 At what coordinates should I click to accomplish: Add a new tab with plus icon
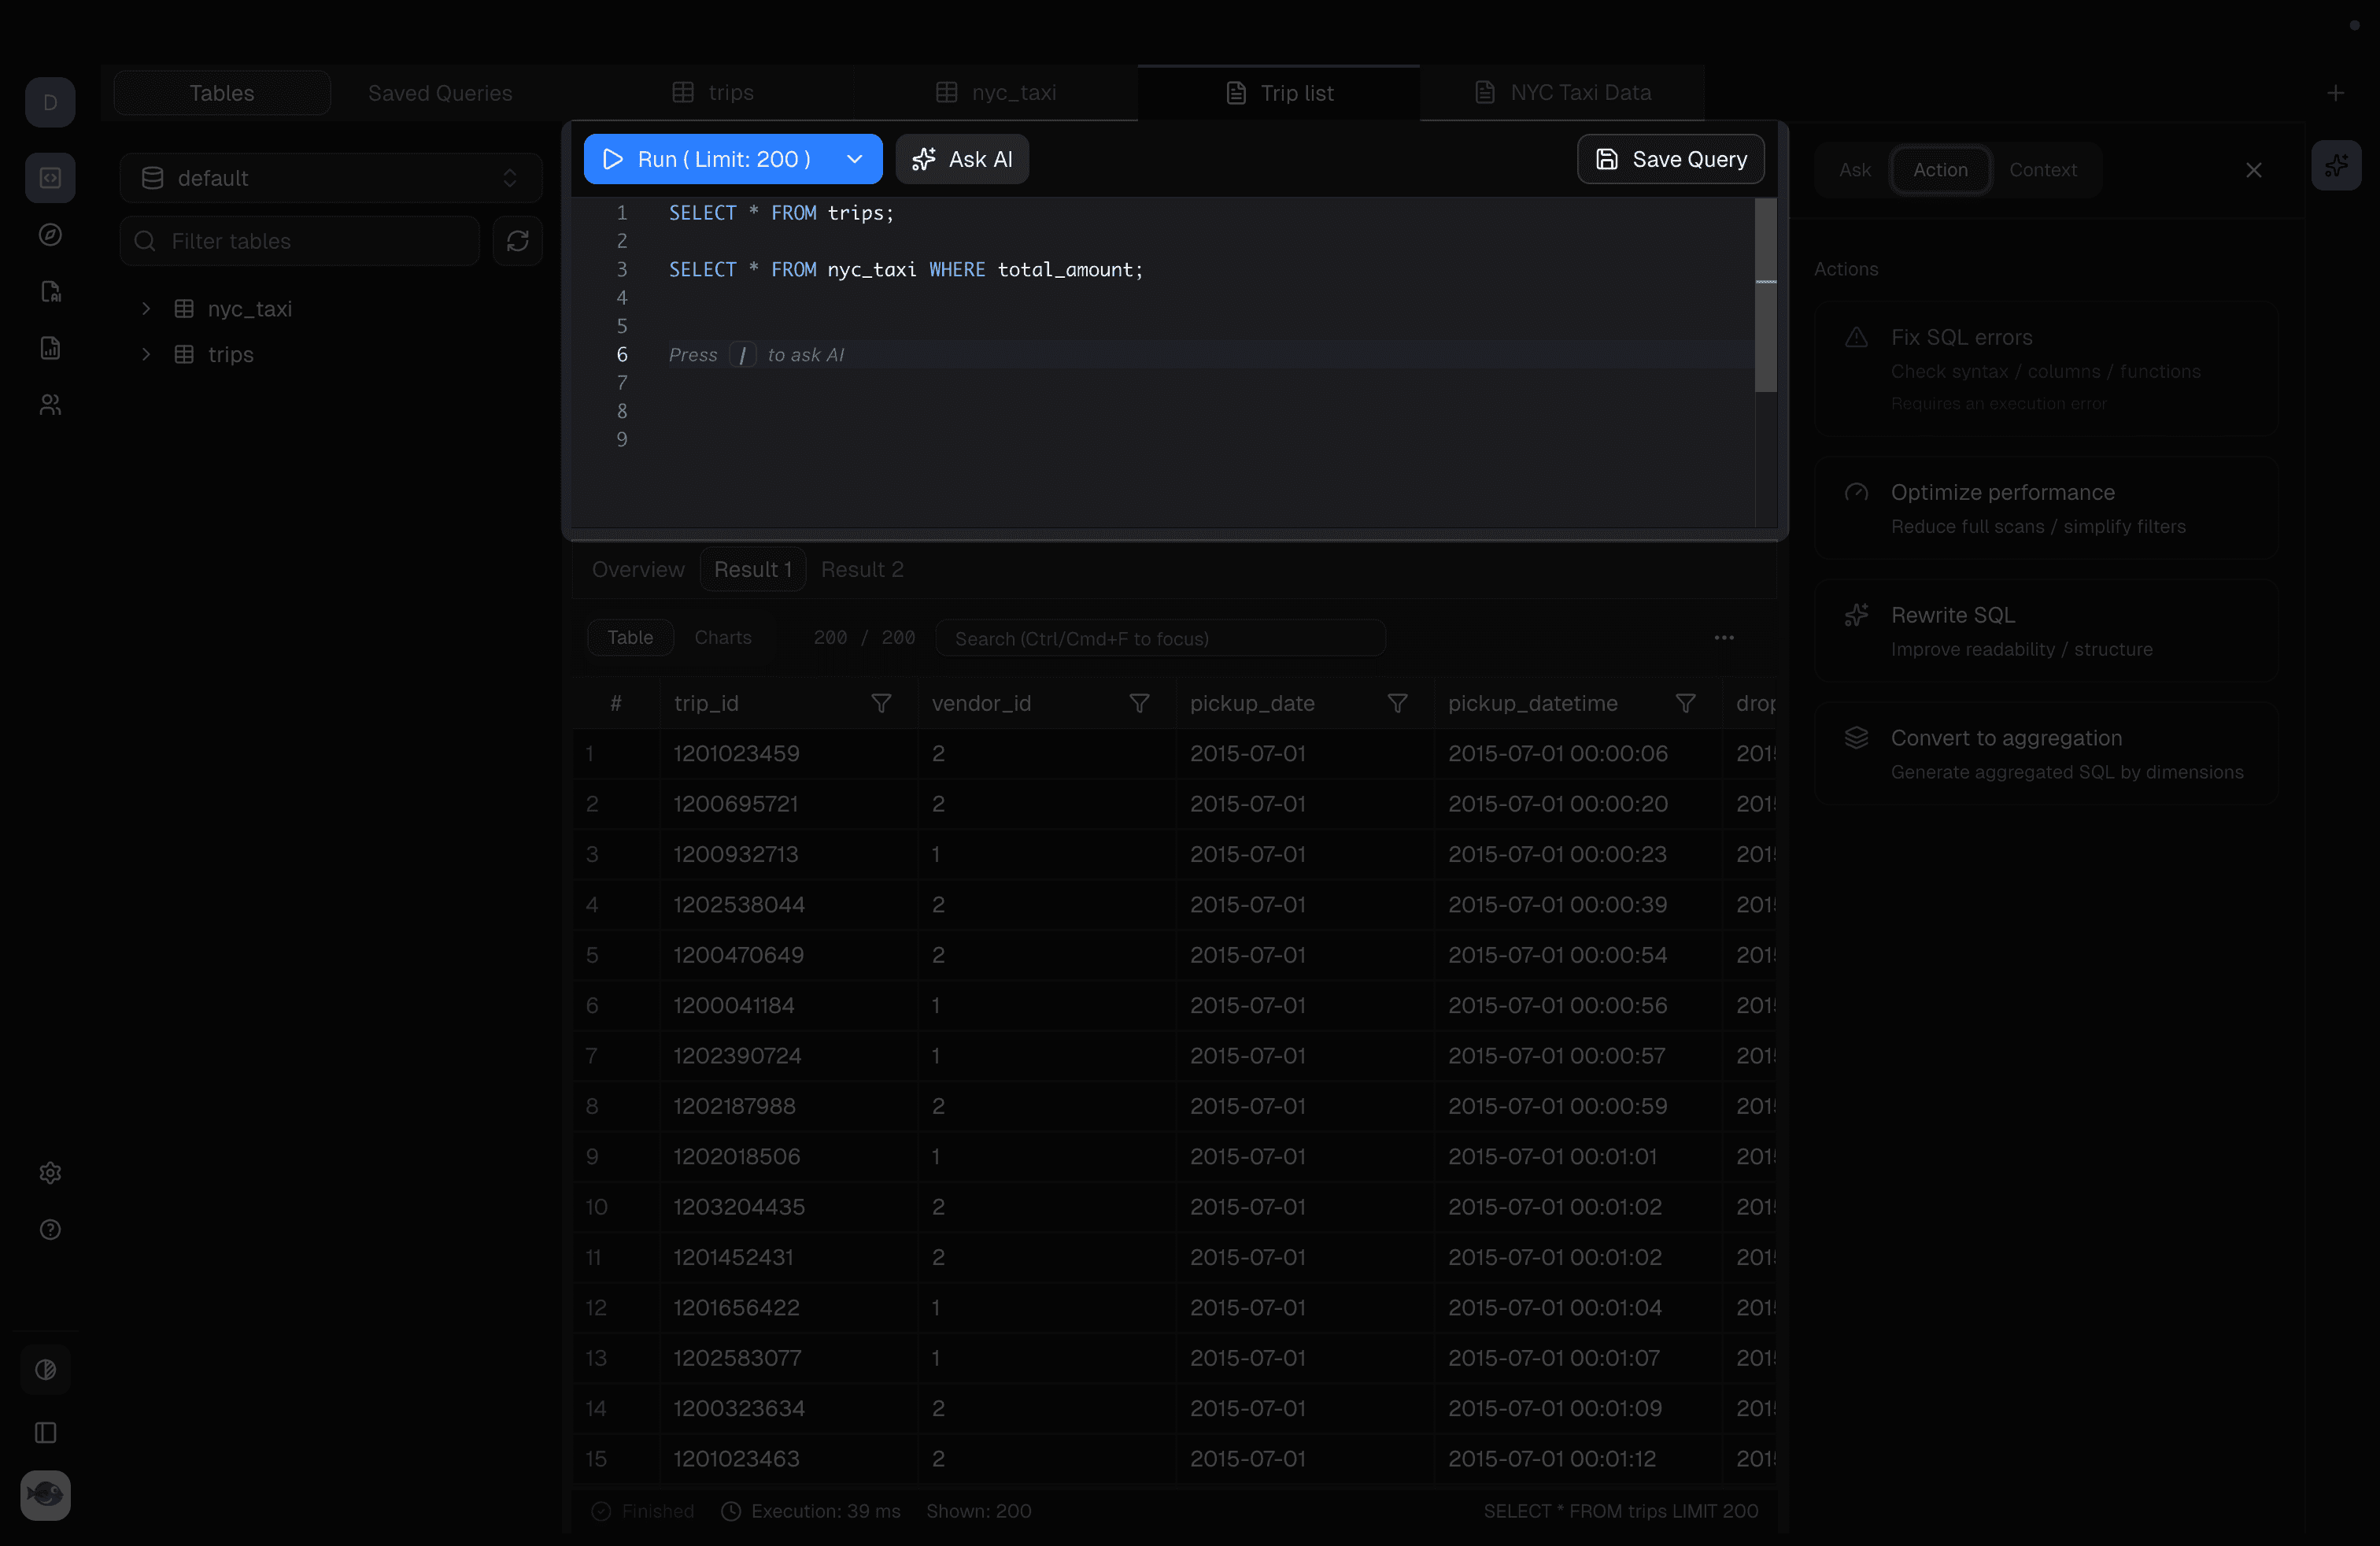[x=2336, y=93]
